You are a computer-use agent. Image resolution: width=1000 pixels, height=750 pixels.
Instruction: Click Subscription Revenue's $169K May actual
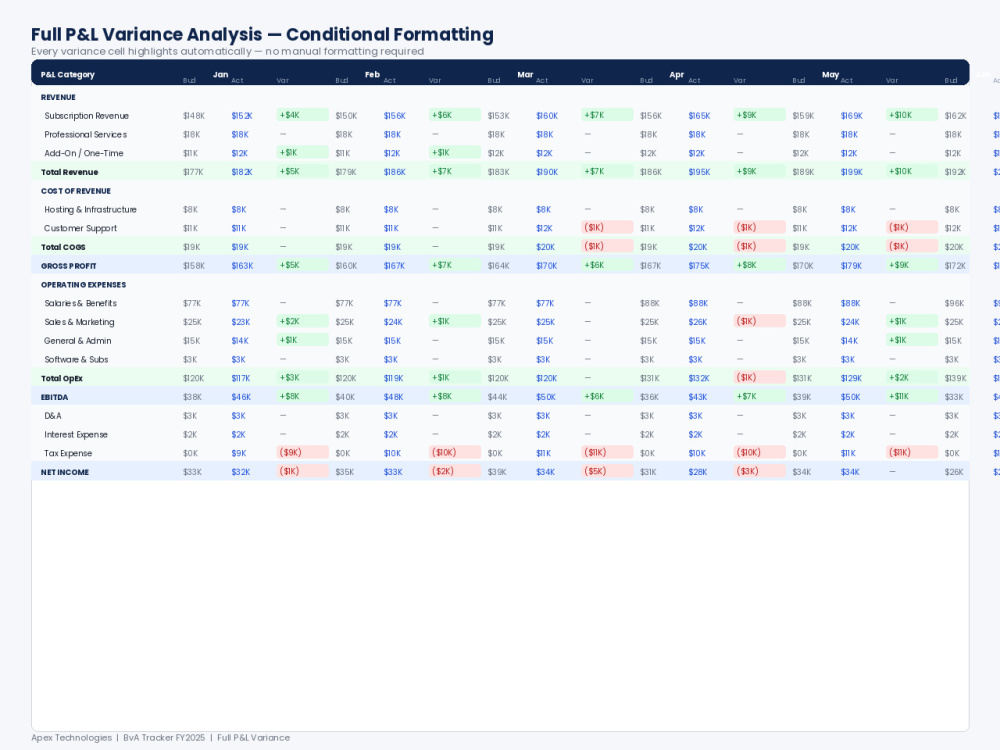[x=851, y=116]
